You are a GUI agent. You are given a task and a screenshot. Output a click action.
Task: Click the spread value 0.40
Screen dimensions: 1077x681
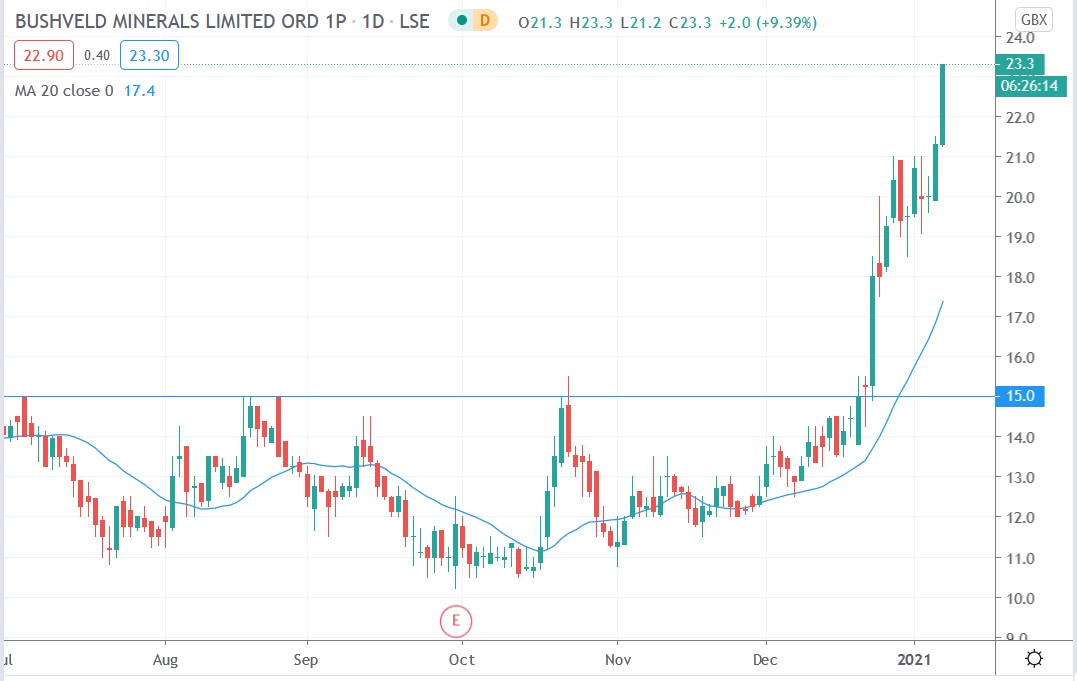point(97,56)
